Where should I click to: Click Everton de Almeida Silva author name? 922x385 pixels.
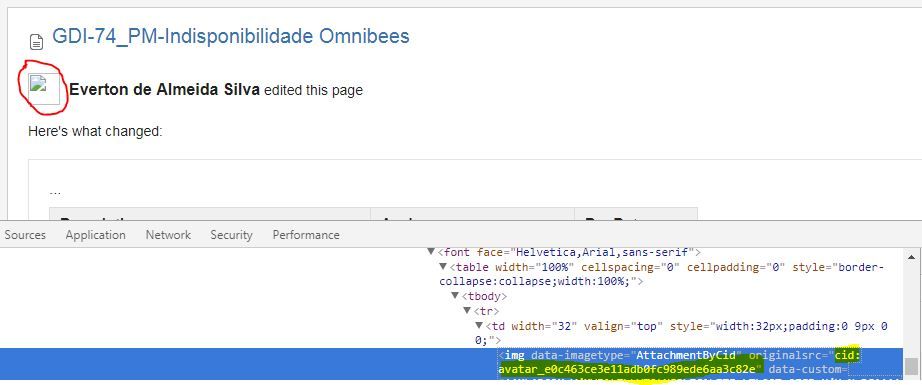point(165,90)
